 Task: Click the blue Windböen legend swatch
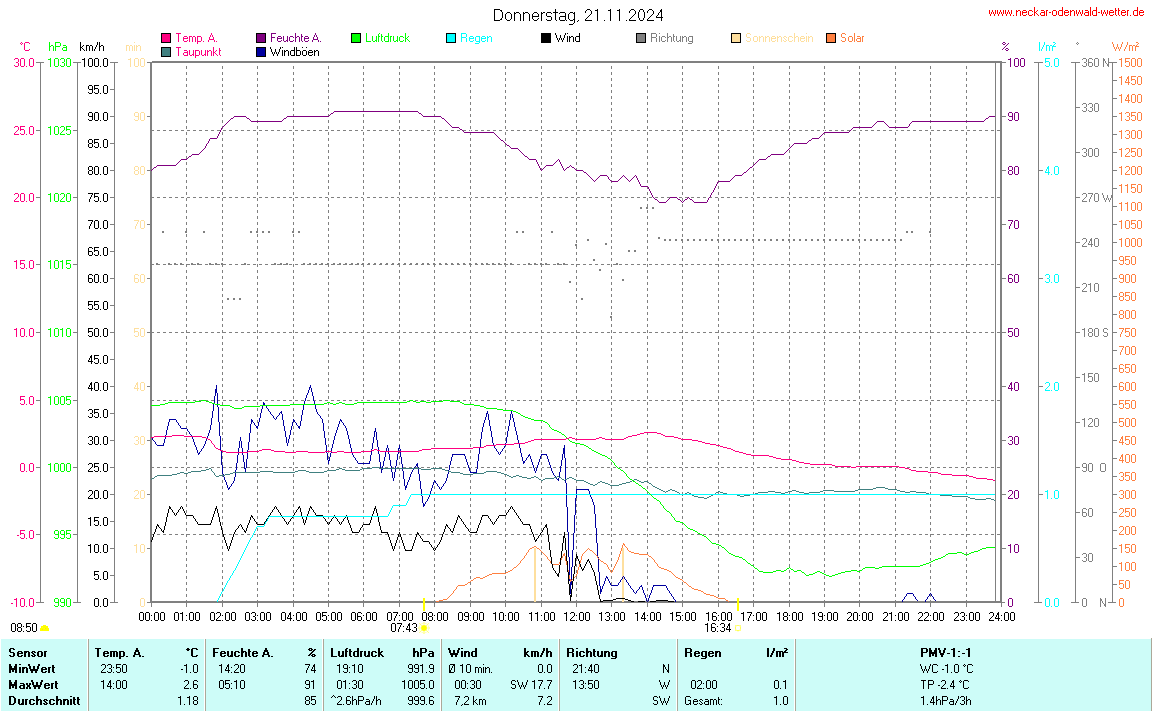coord(262,52)
